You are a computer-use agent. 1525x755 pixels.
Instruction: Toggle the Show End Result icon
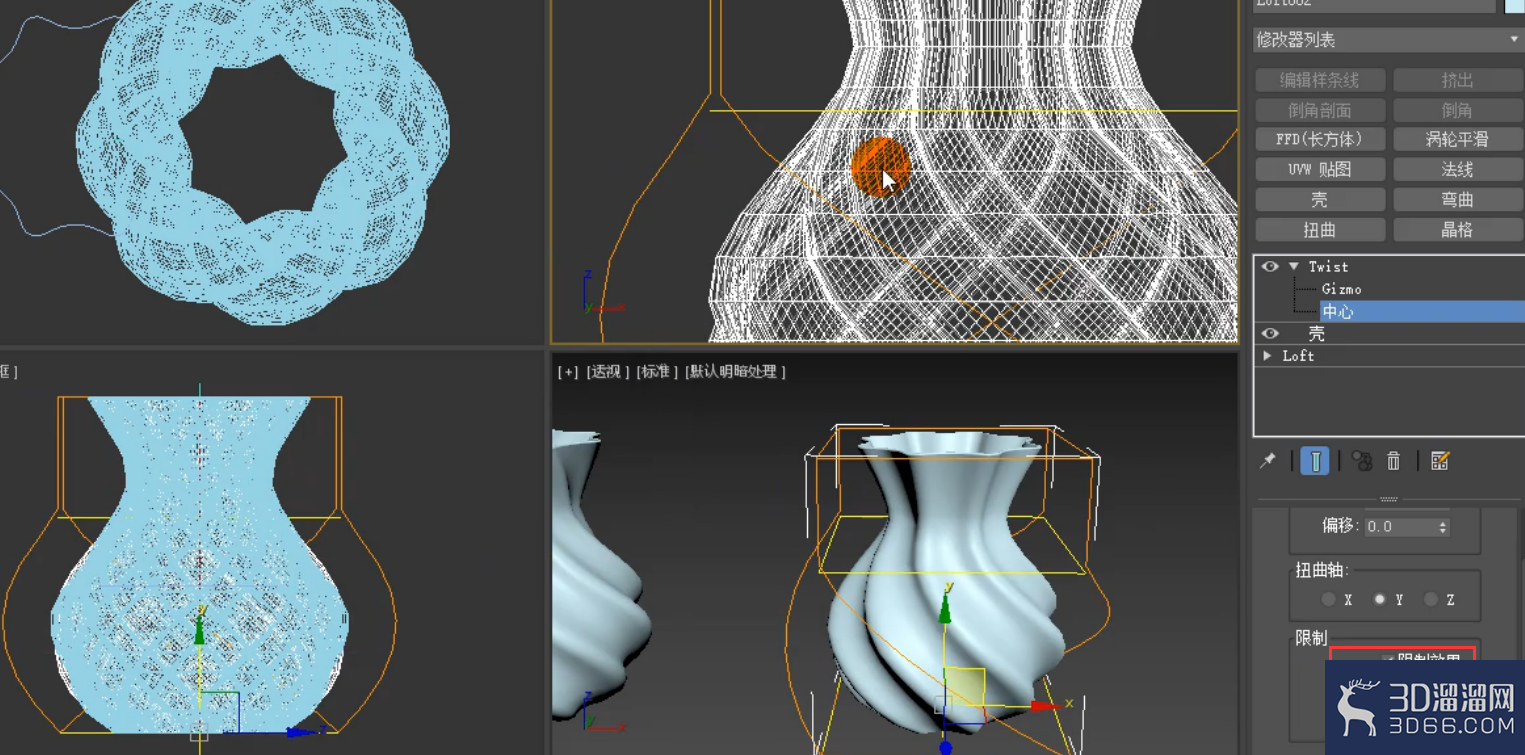pos(1315,461)
